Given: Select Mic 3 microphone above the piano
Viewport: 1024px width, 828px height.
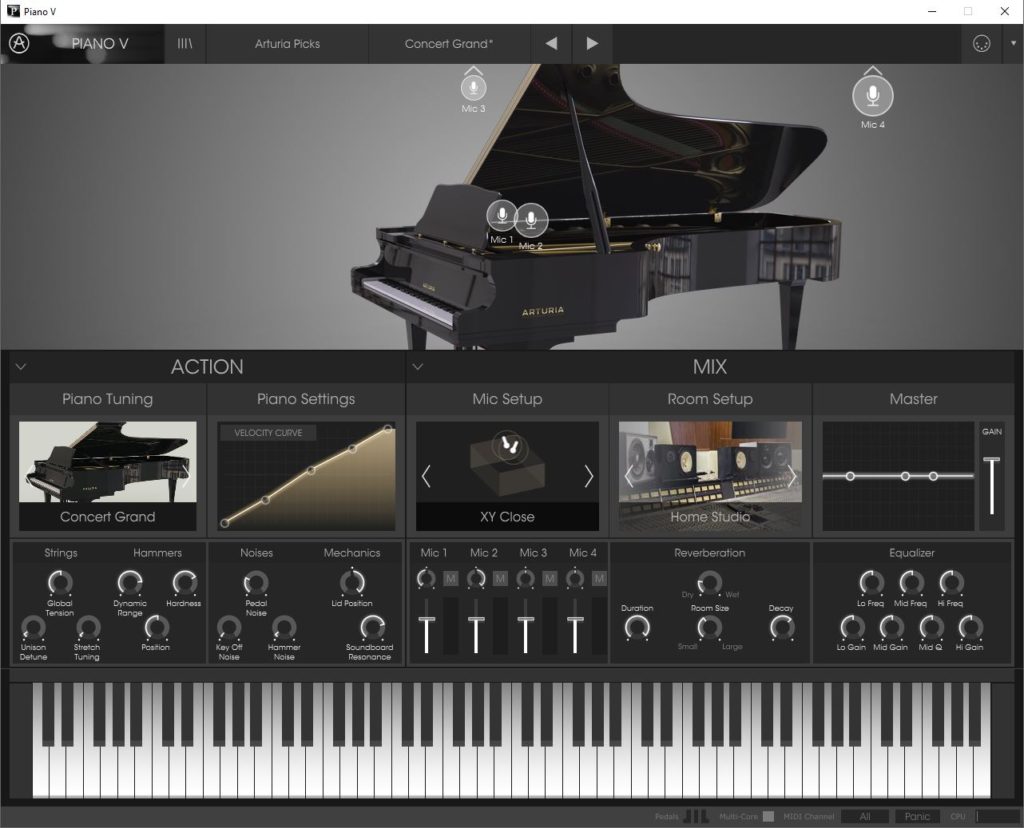Looking at the screenshot, I should pos(473,88).
